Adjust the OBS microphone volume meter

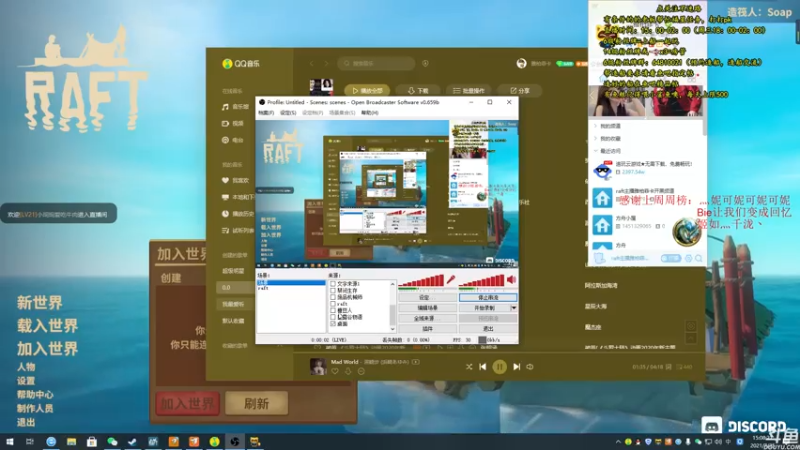421,281
